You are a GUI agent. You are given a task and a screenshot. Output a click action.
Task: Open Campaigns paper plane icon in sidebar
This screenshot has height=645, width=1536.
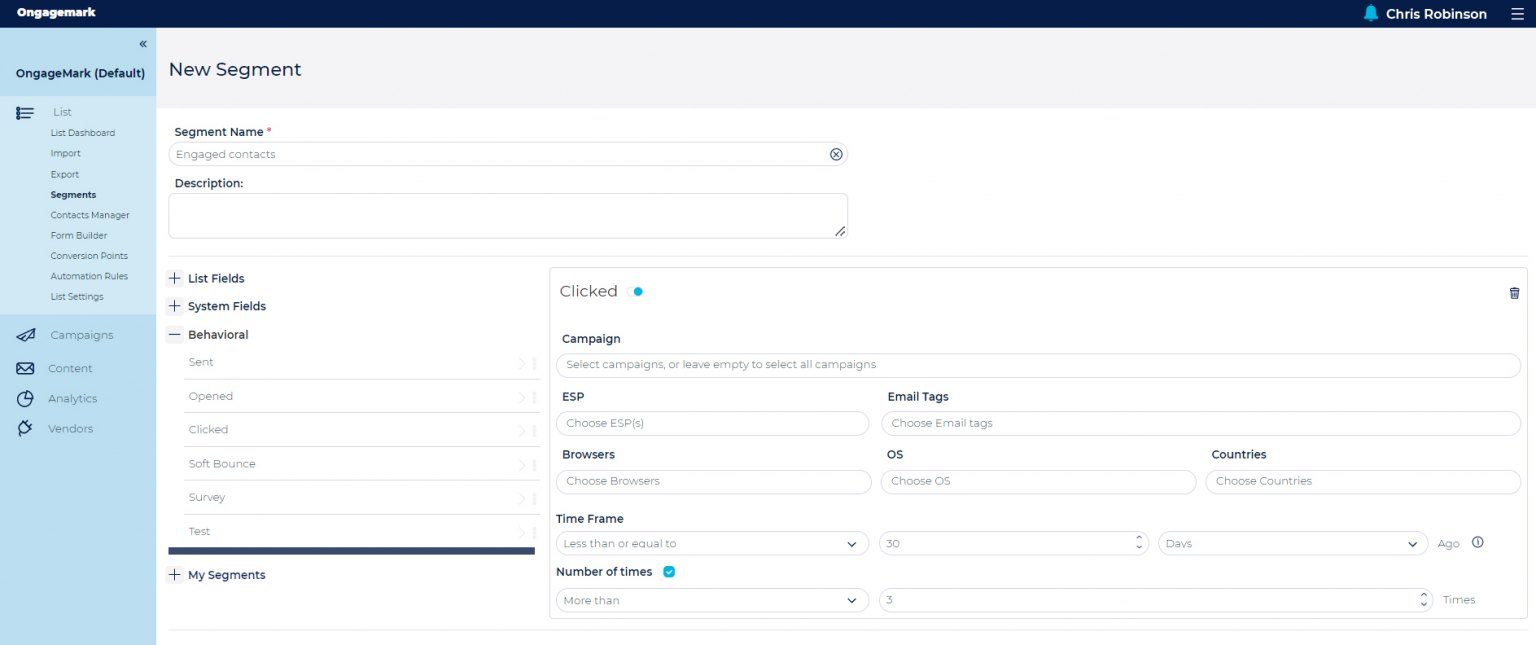click(x=26, y=335)
